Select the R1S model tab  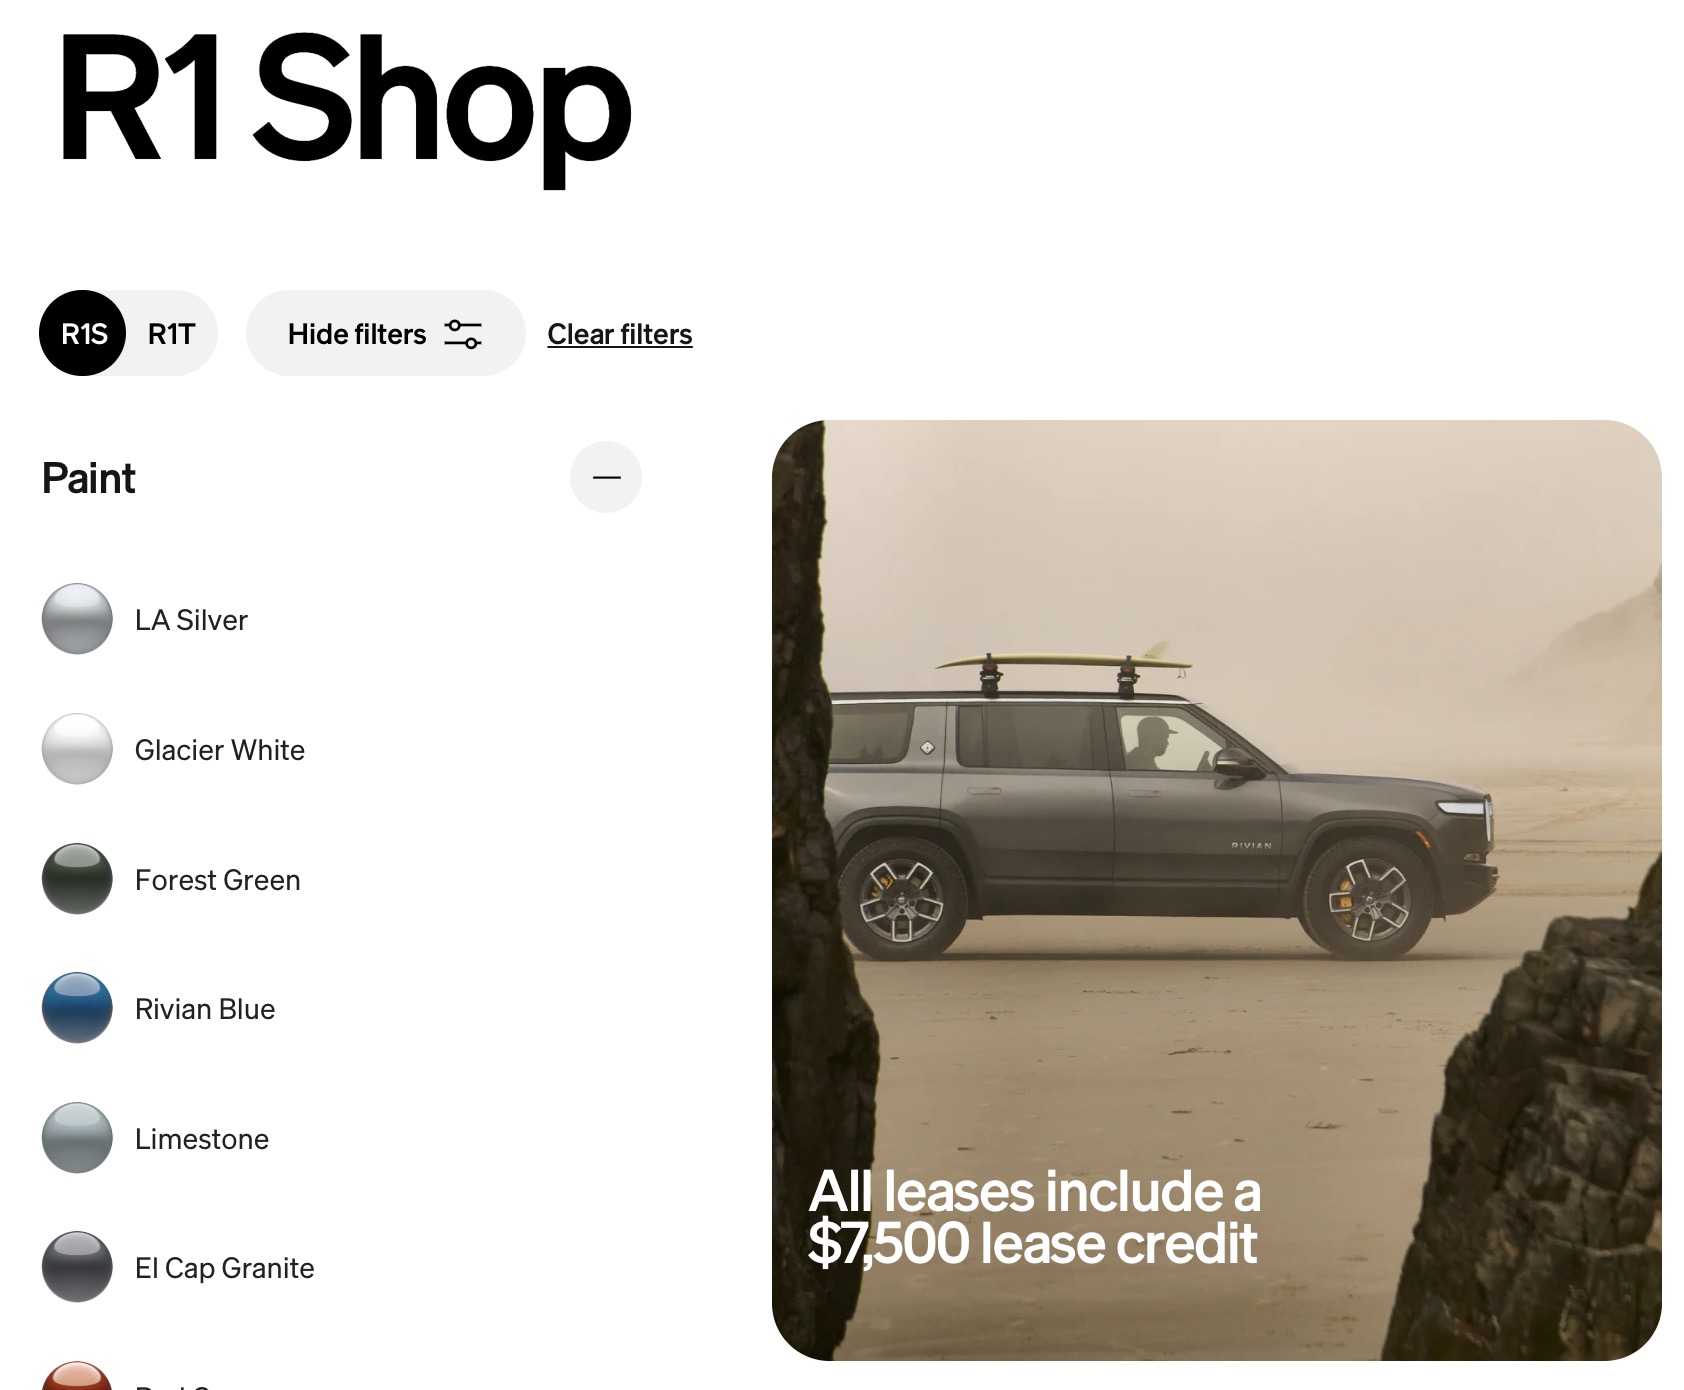83,333
